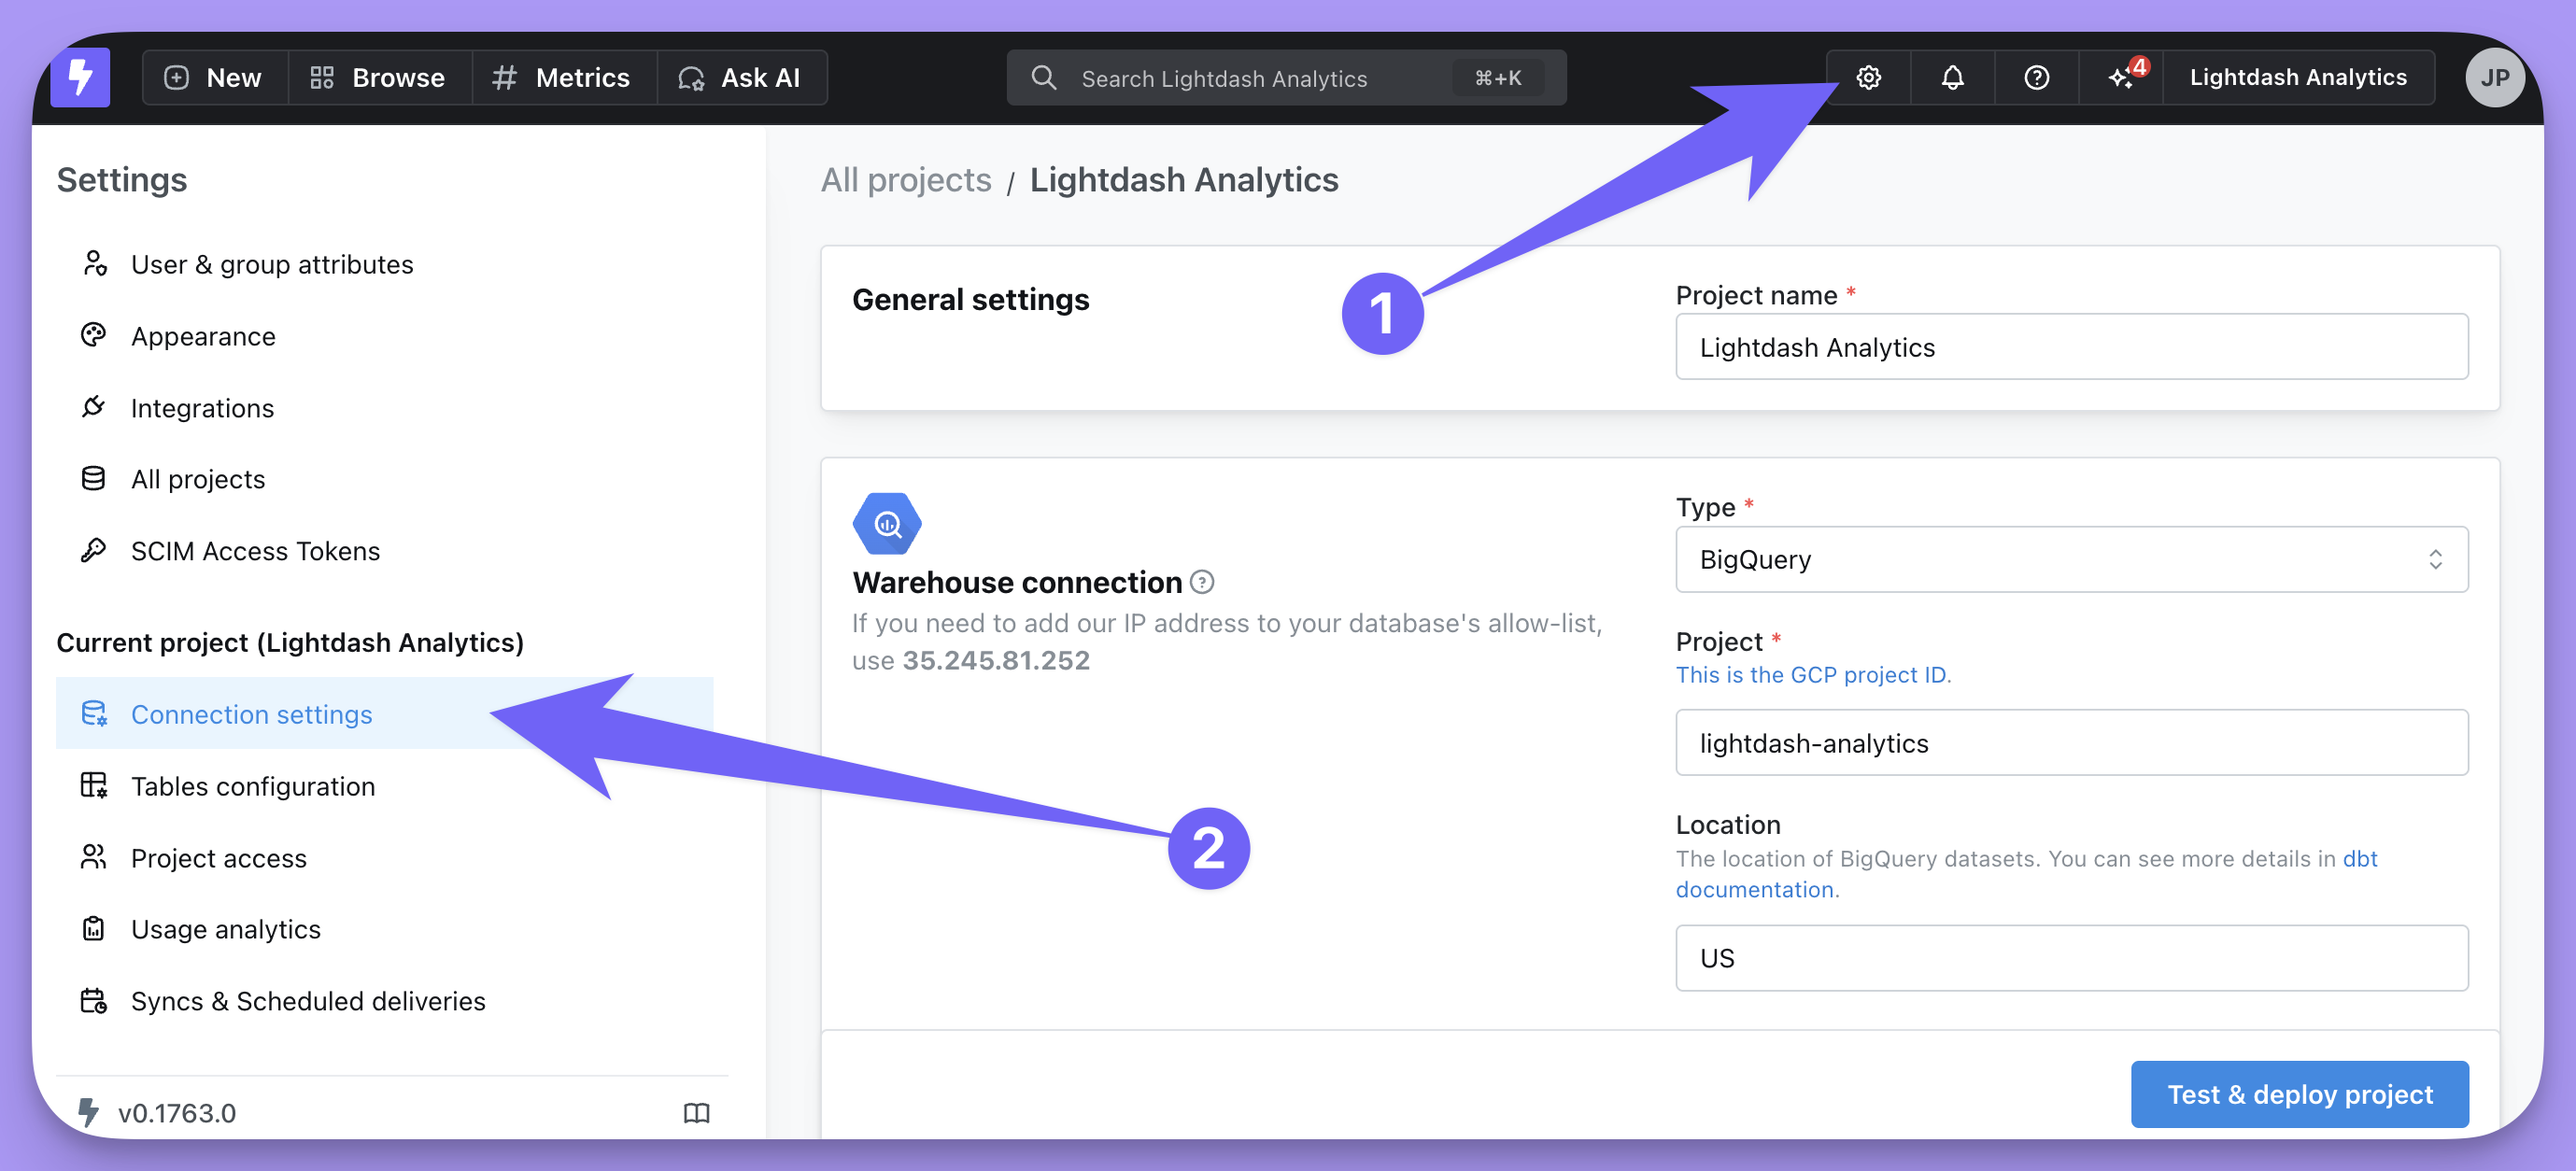
Task: Click the All projects breadcrumb
Action: click(905, 180)
